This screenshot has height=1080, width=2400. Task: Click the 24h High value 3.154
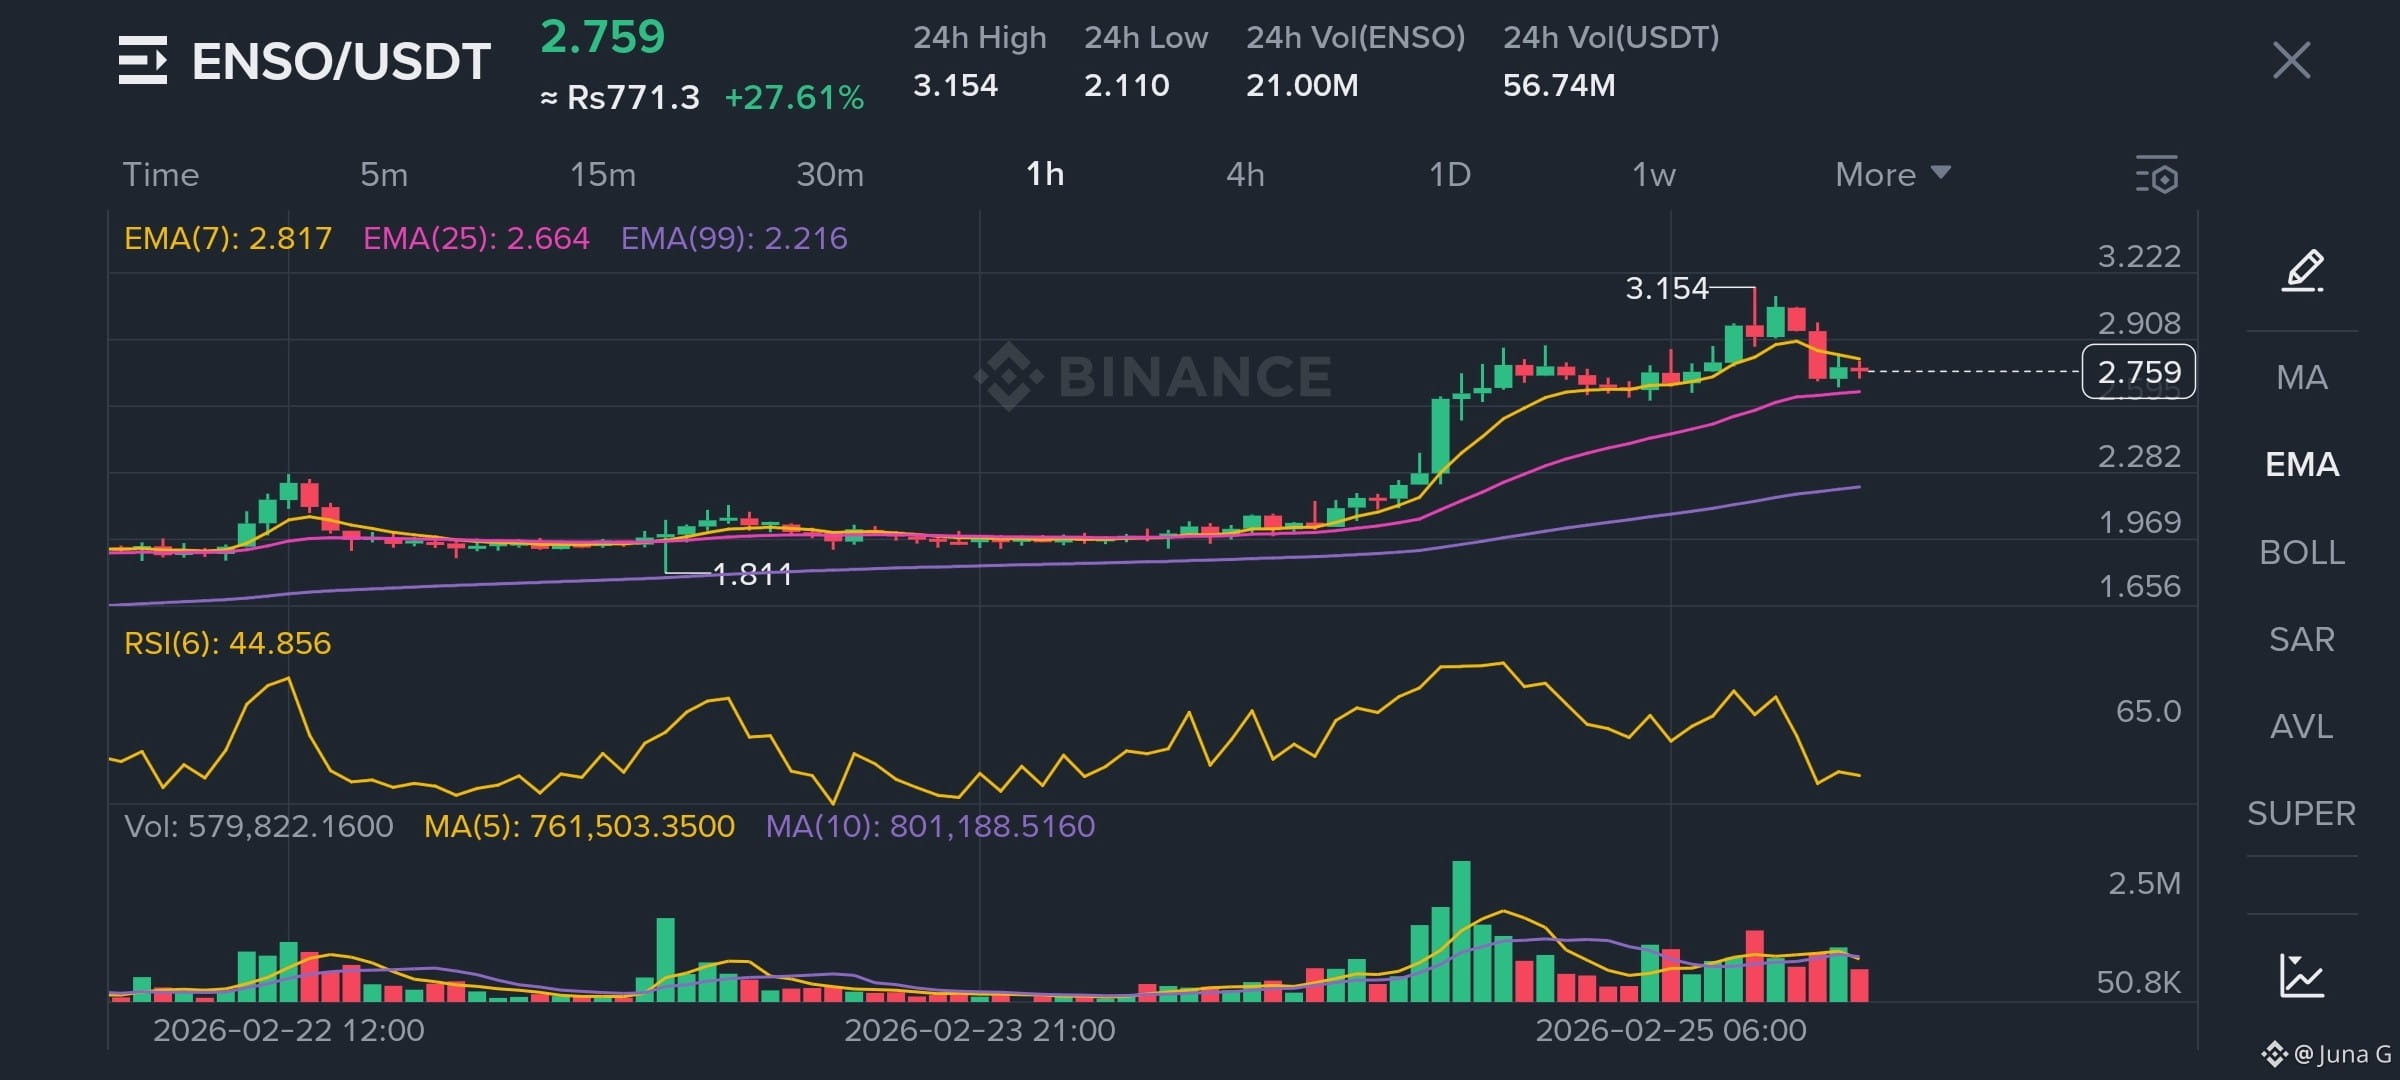[x=955, y=85]
